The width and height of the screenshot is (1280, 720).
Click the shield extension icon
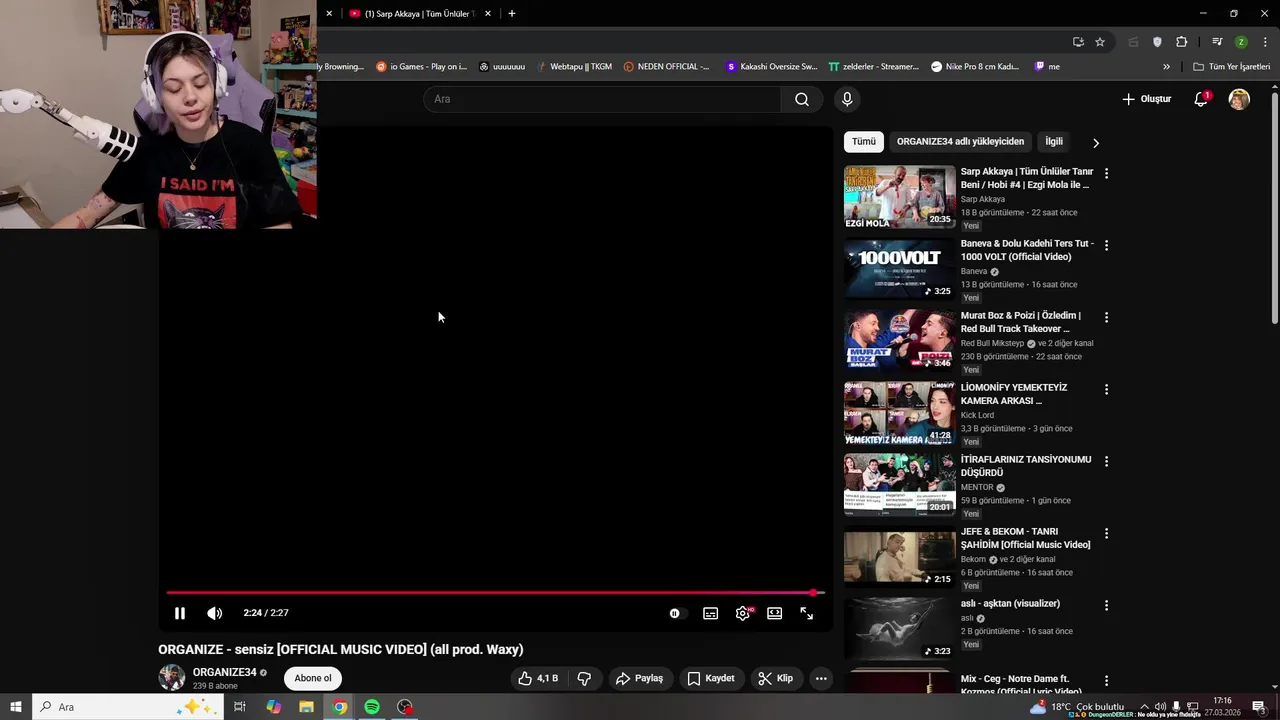[x=1158, y=42]
